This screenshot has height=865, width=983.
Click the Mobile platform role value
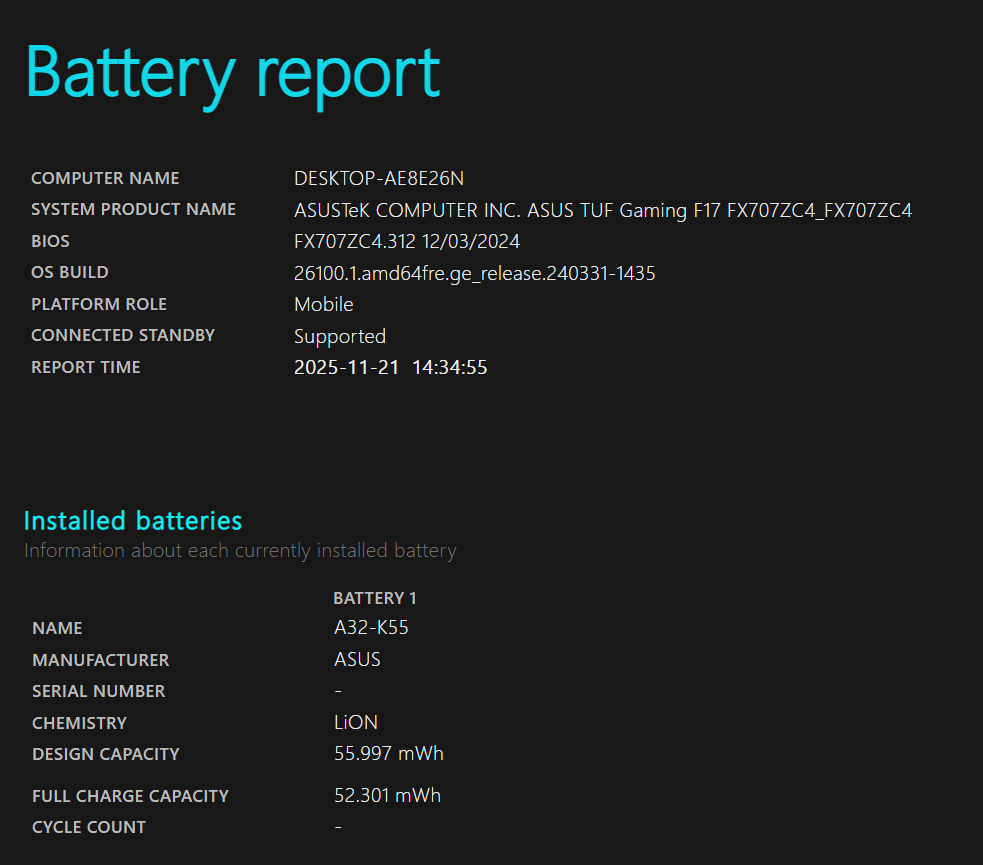(x=323, y=305)
